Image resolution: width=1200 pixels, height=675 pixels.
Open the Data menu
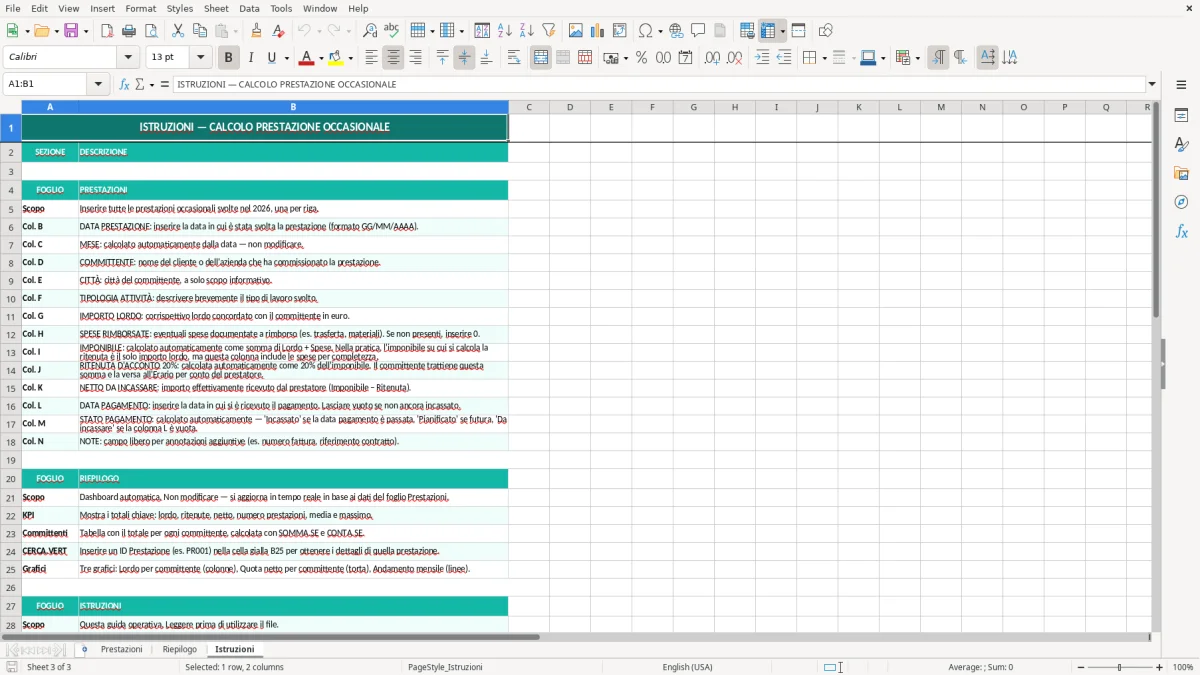[249, 8]
